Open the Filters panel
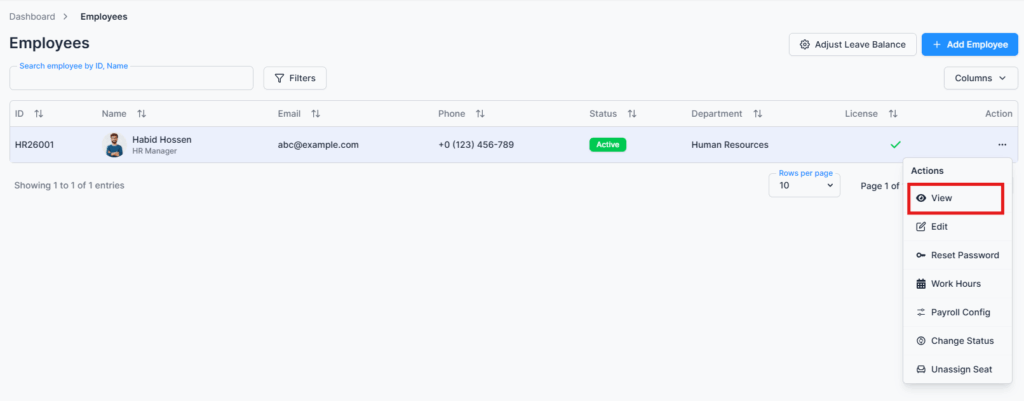The height and width of the screenshot is (401, 1024). 294,78
